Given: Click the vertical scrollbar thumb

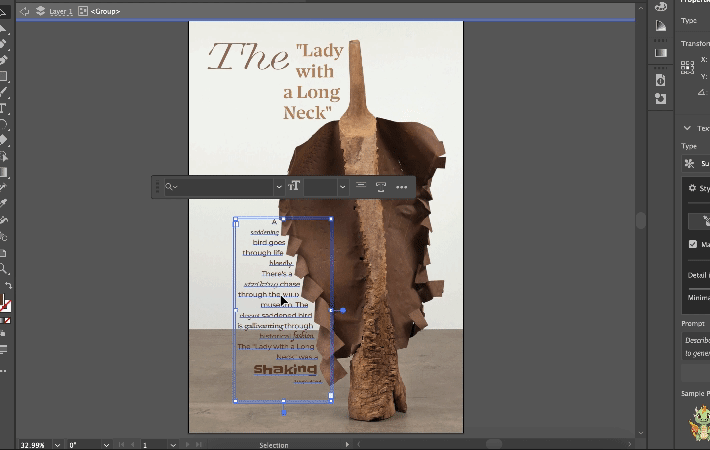Looking at the screenshot, I should (x=640, y=220).
